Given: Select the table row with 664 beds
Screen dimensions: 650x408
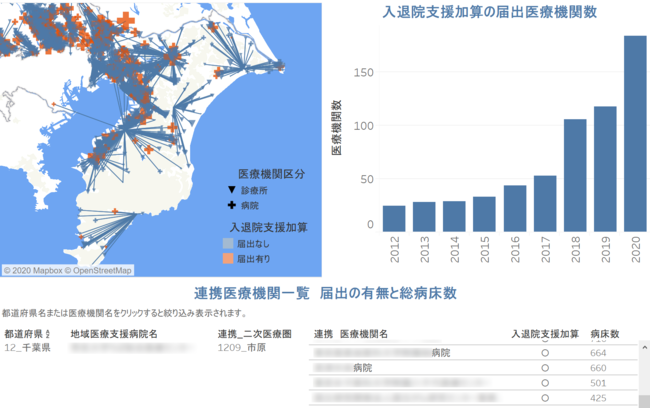Looking at the screenshot, I should (470, 353).
